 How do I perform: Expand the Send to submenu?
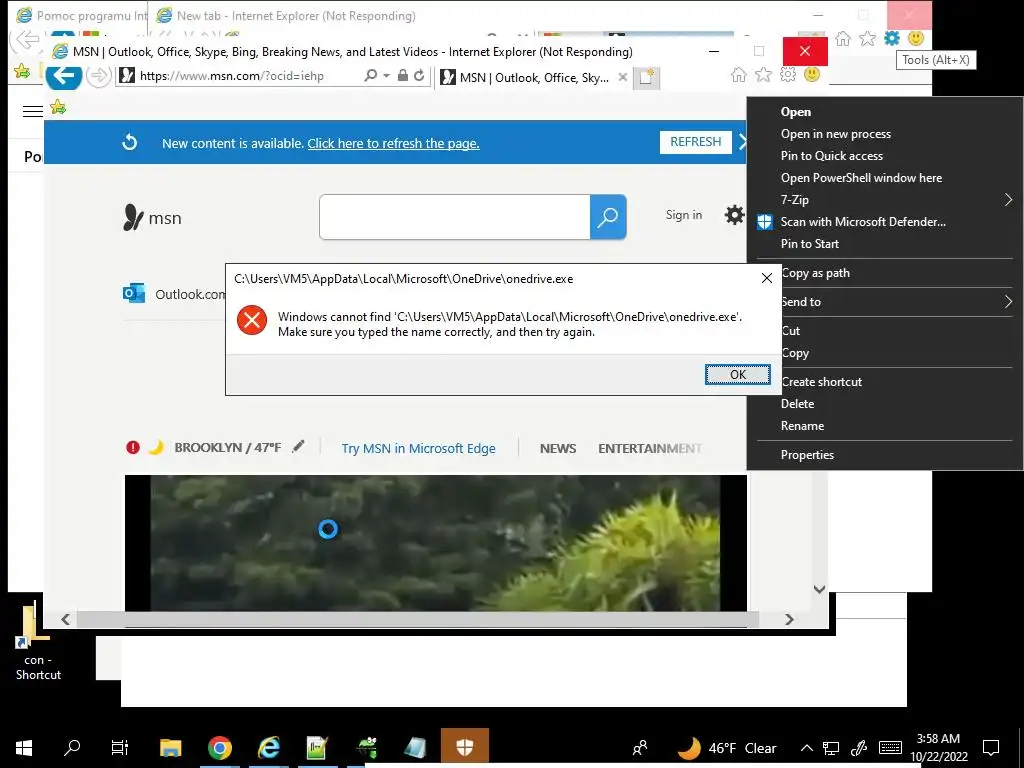pos(1008,302)
